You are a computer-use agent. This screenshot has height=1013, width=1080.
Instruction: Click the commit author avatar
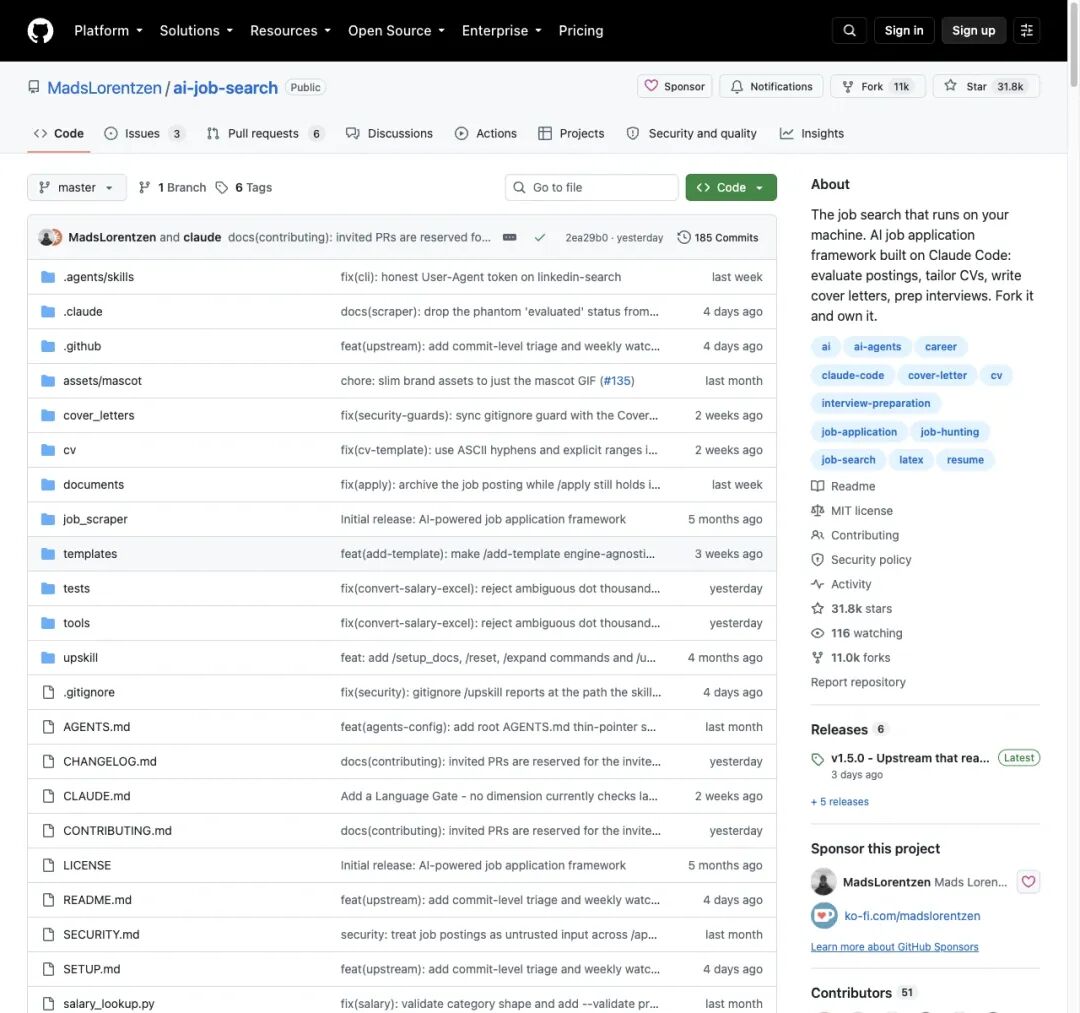tap(46, 238)
